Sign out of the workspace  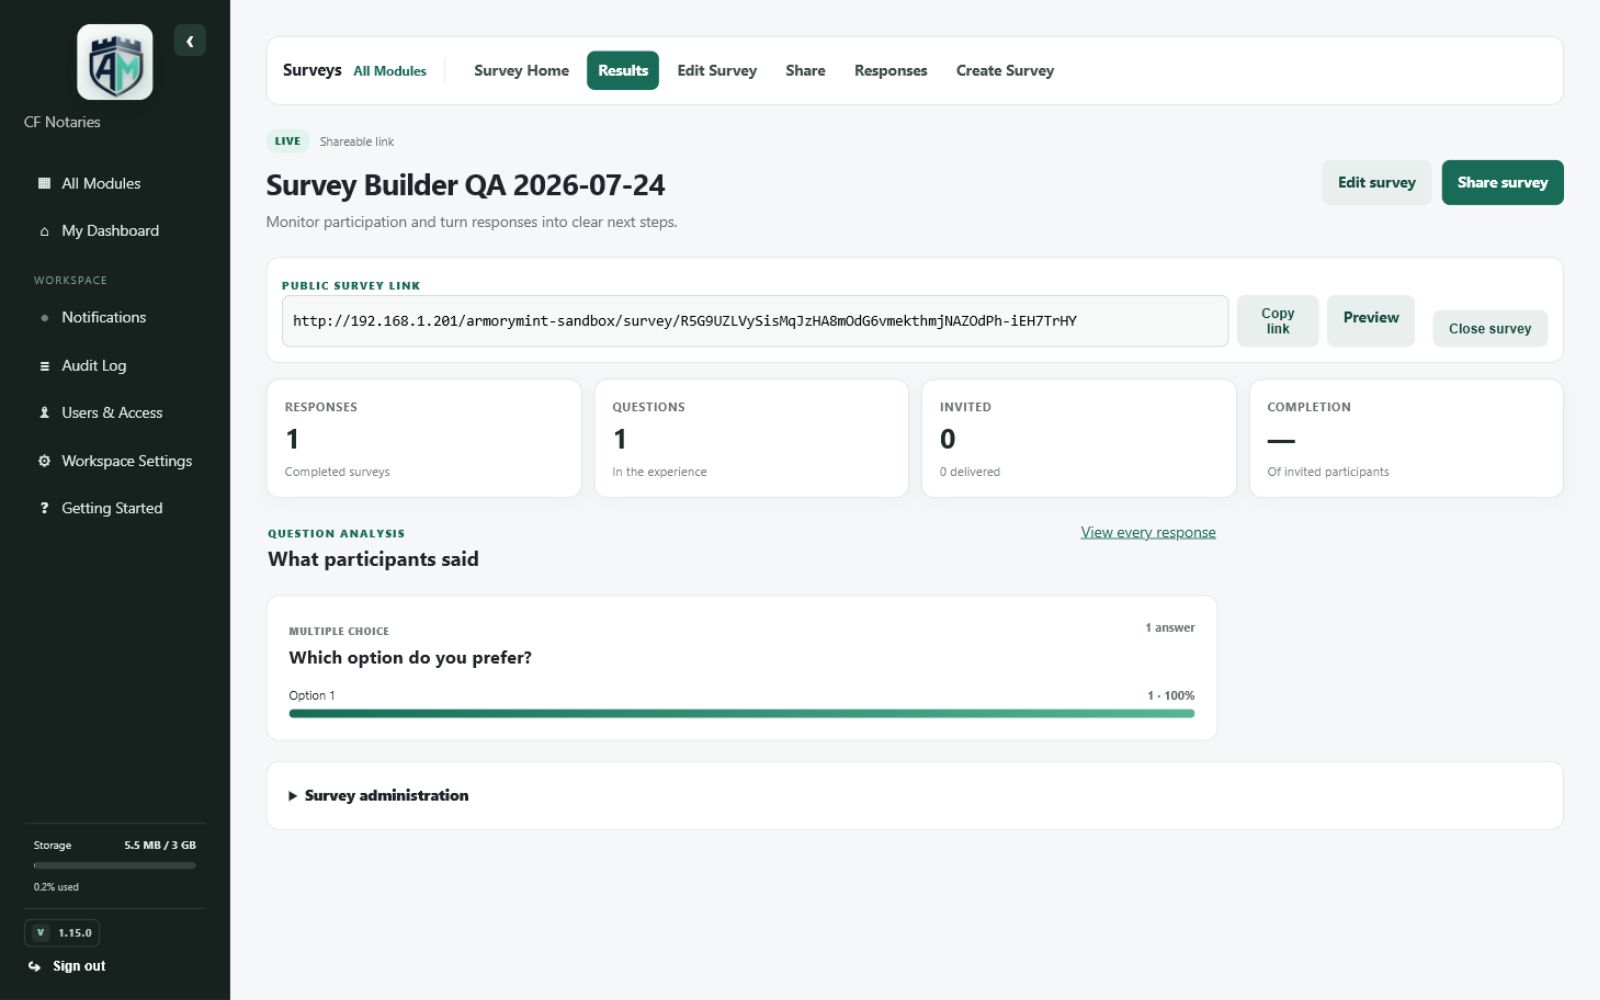click(79, 966)
